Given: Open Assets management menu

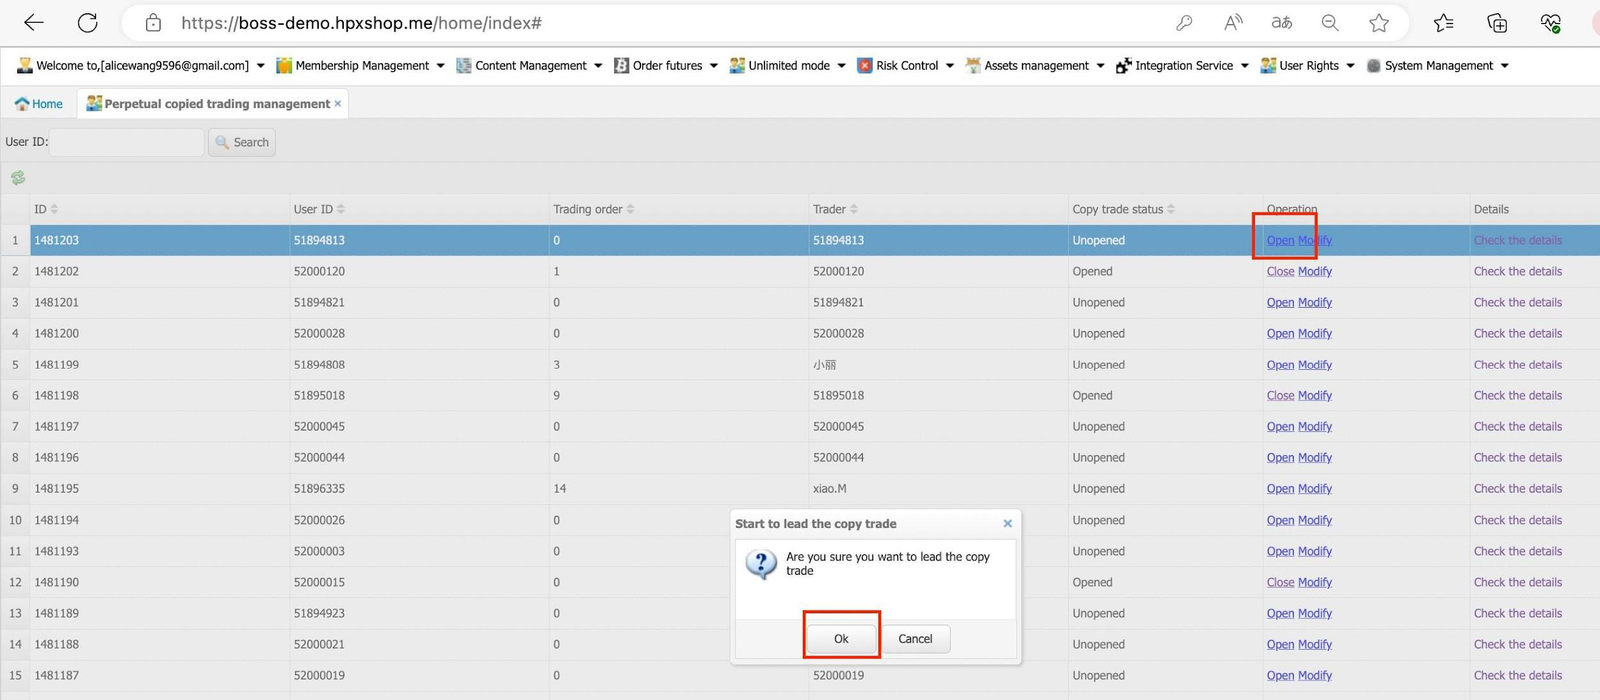Looking at the screenshot, I should [x=1035, y=66].
